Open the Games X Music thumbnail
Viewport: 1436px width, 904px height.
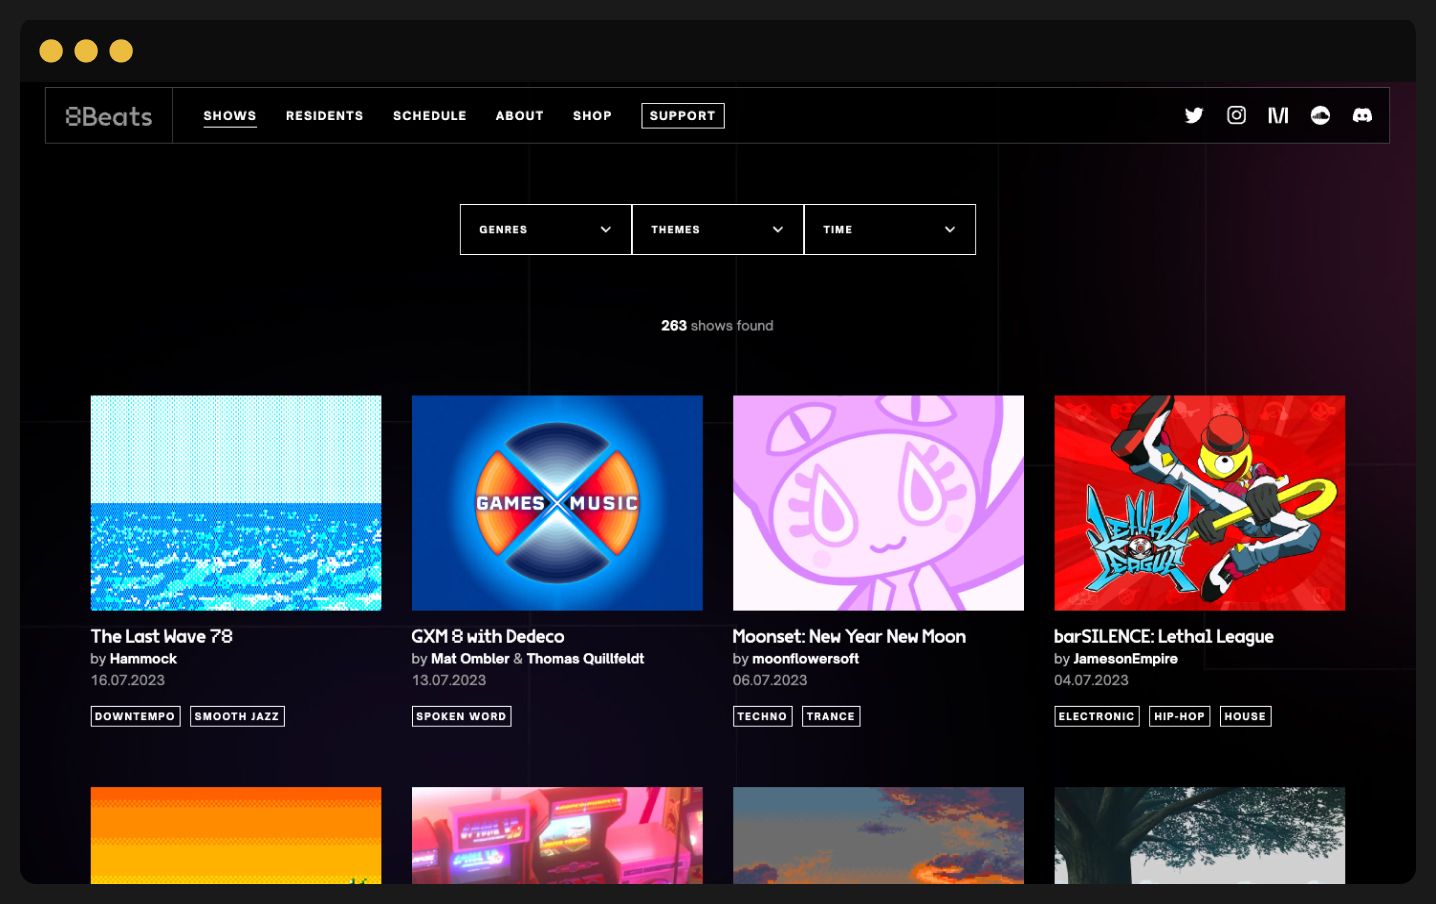pos(557,503)
